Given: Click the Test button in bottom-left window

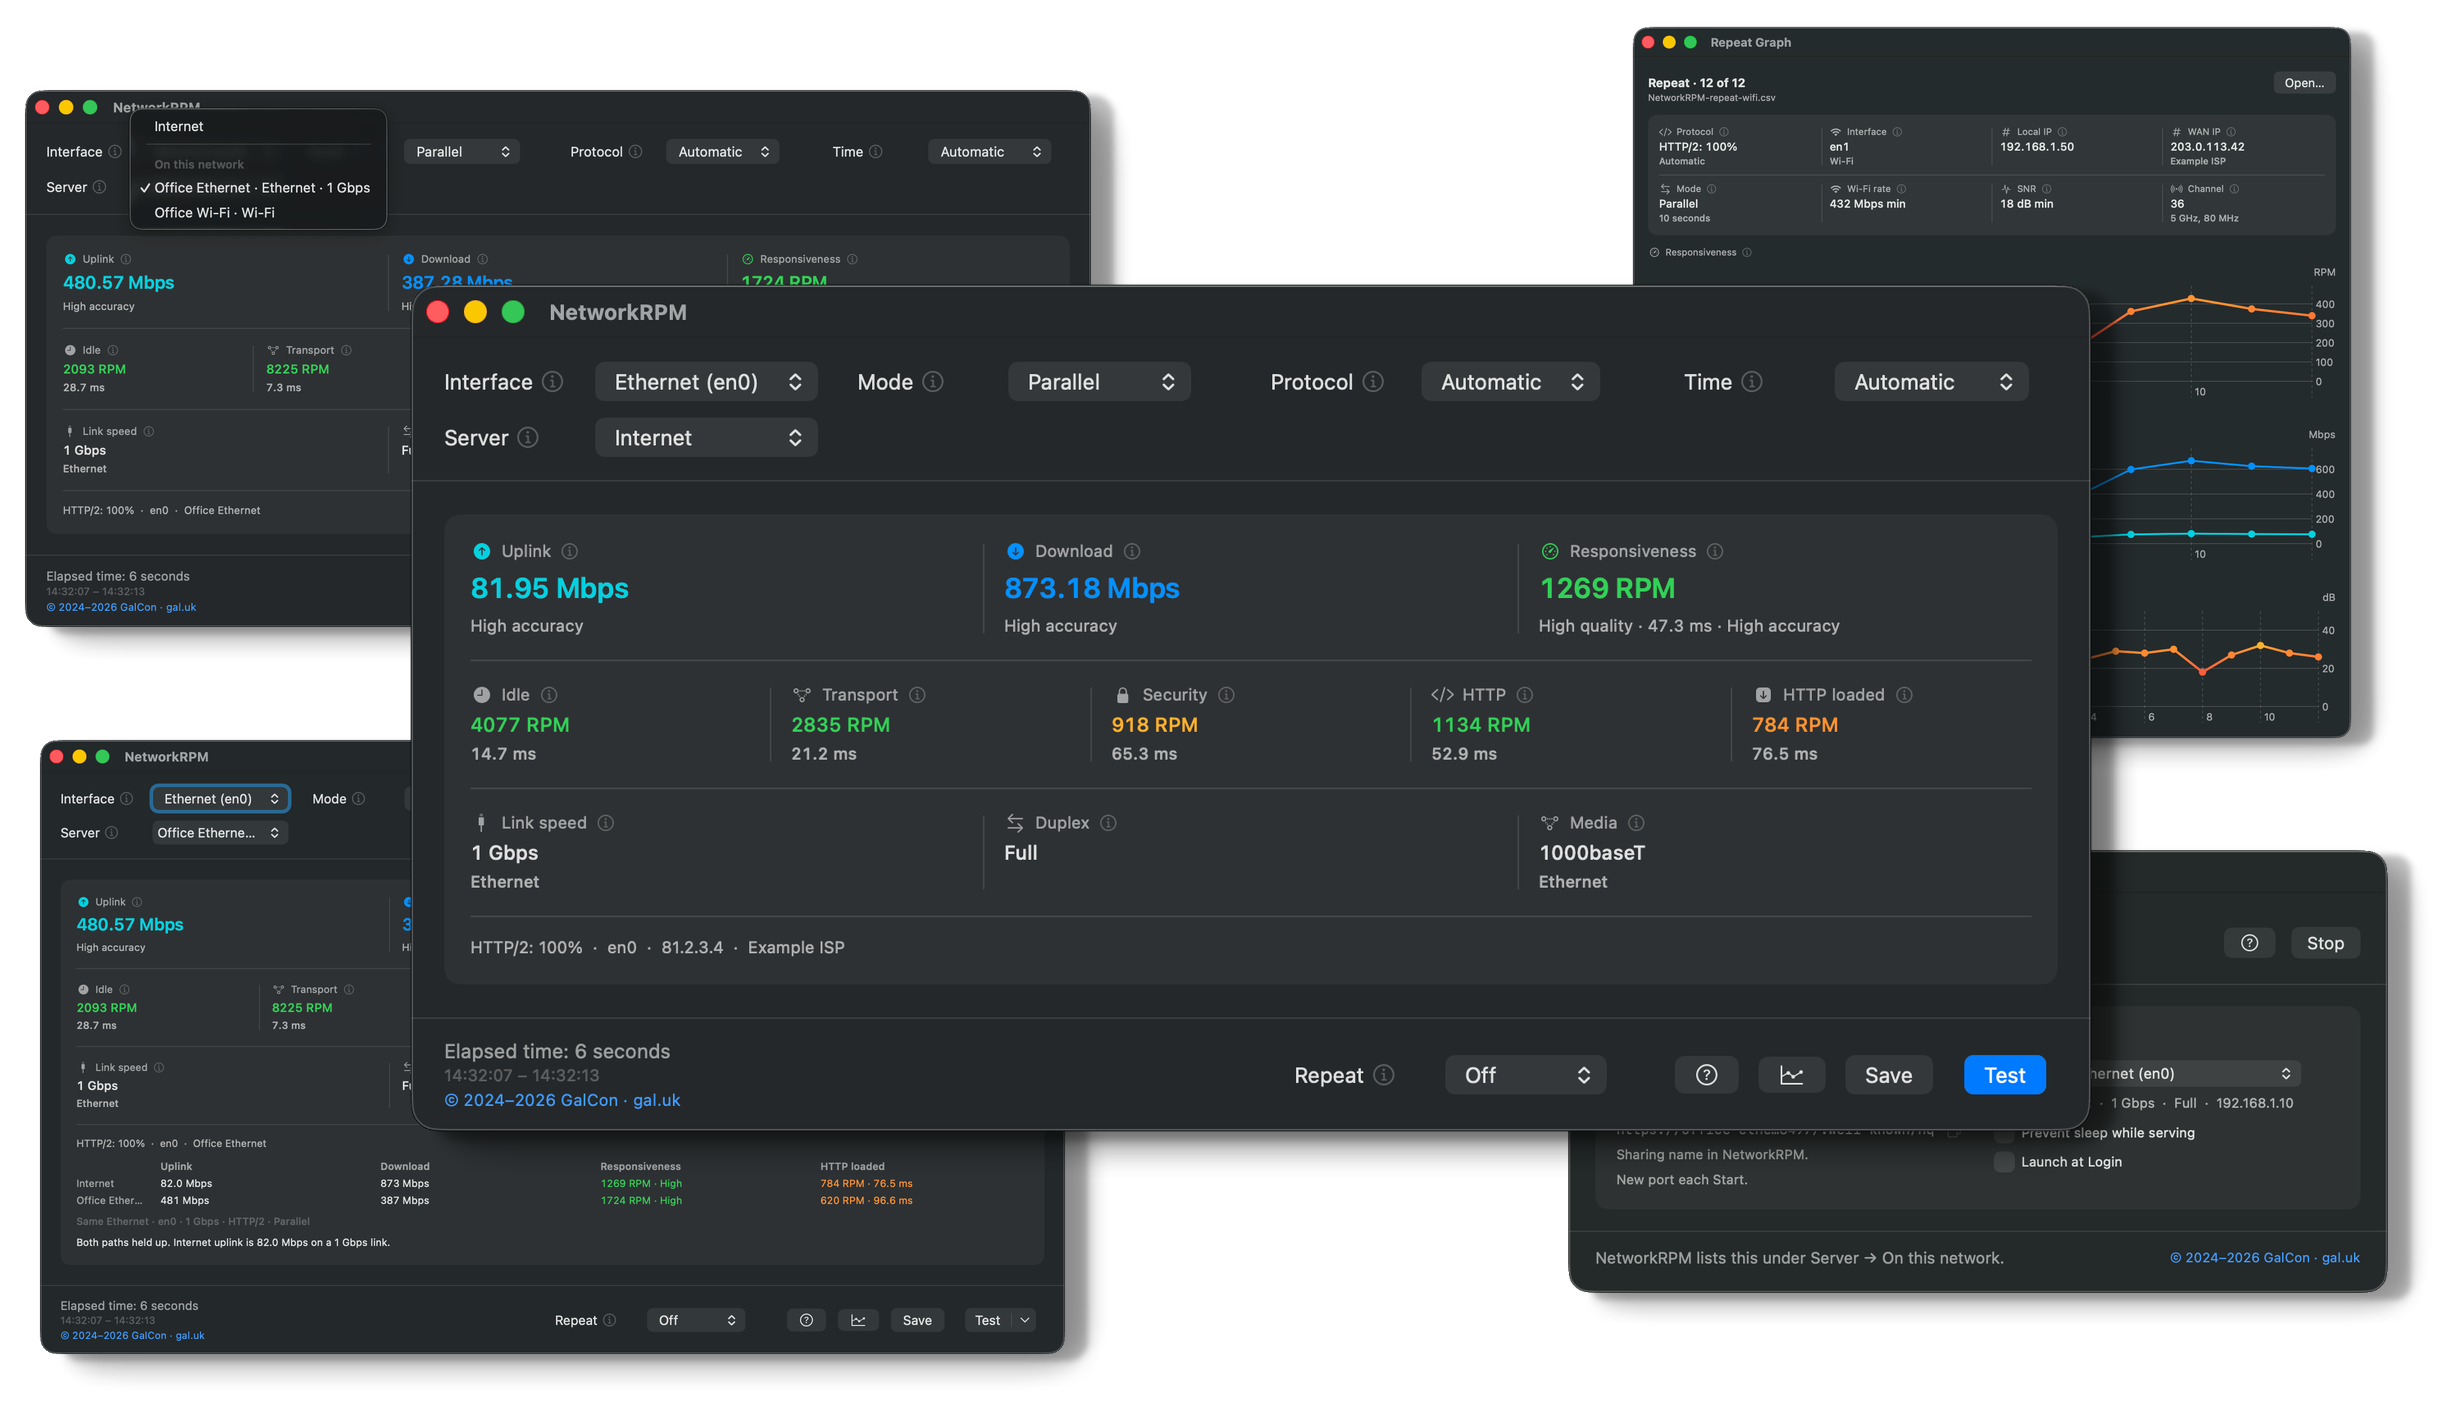Looking at the screenshot, I should click(x=987, y=1321).
